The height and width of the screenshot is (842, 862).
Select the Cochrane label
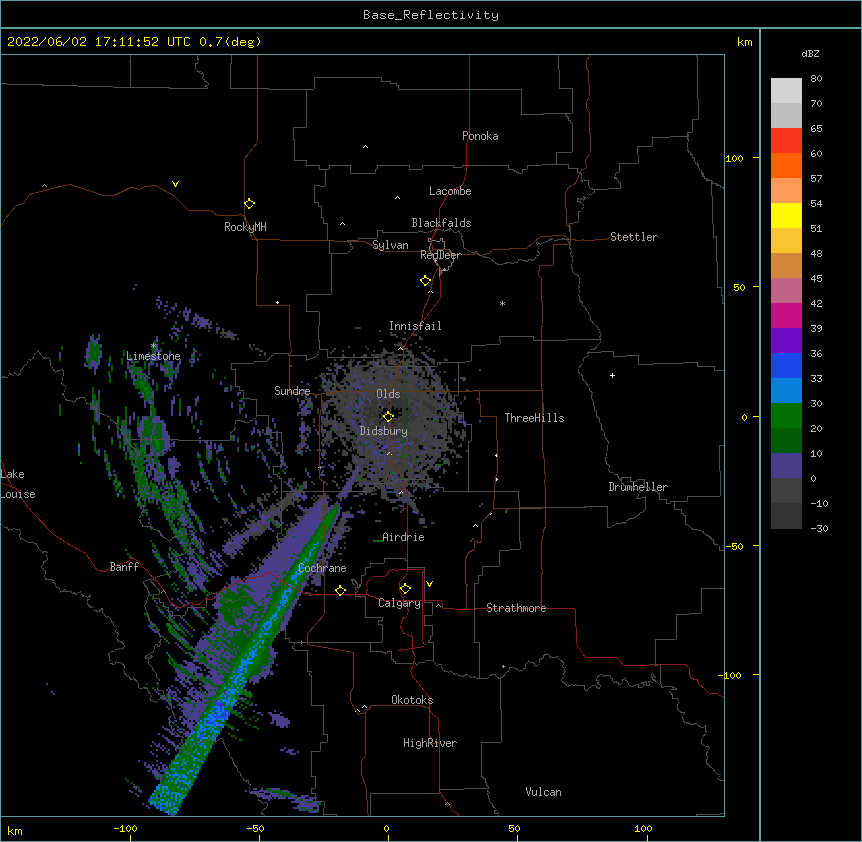pos(322,568)
